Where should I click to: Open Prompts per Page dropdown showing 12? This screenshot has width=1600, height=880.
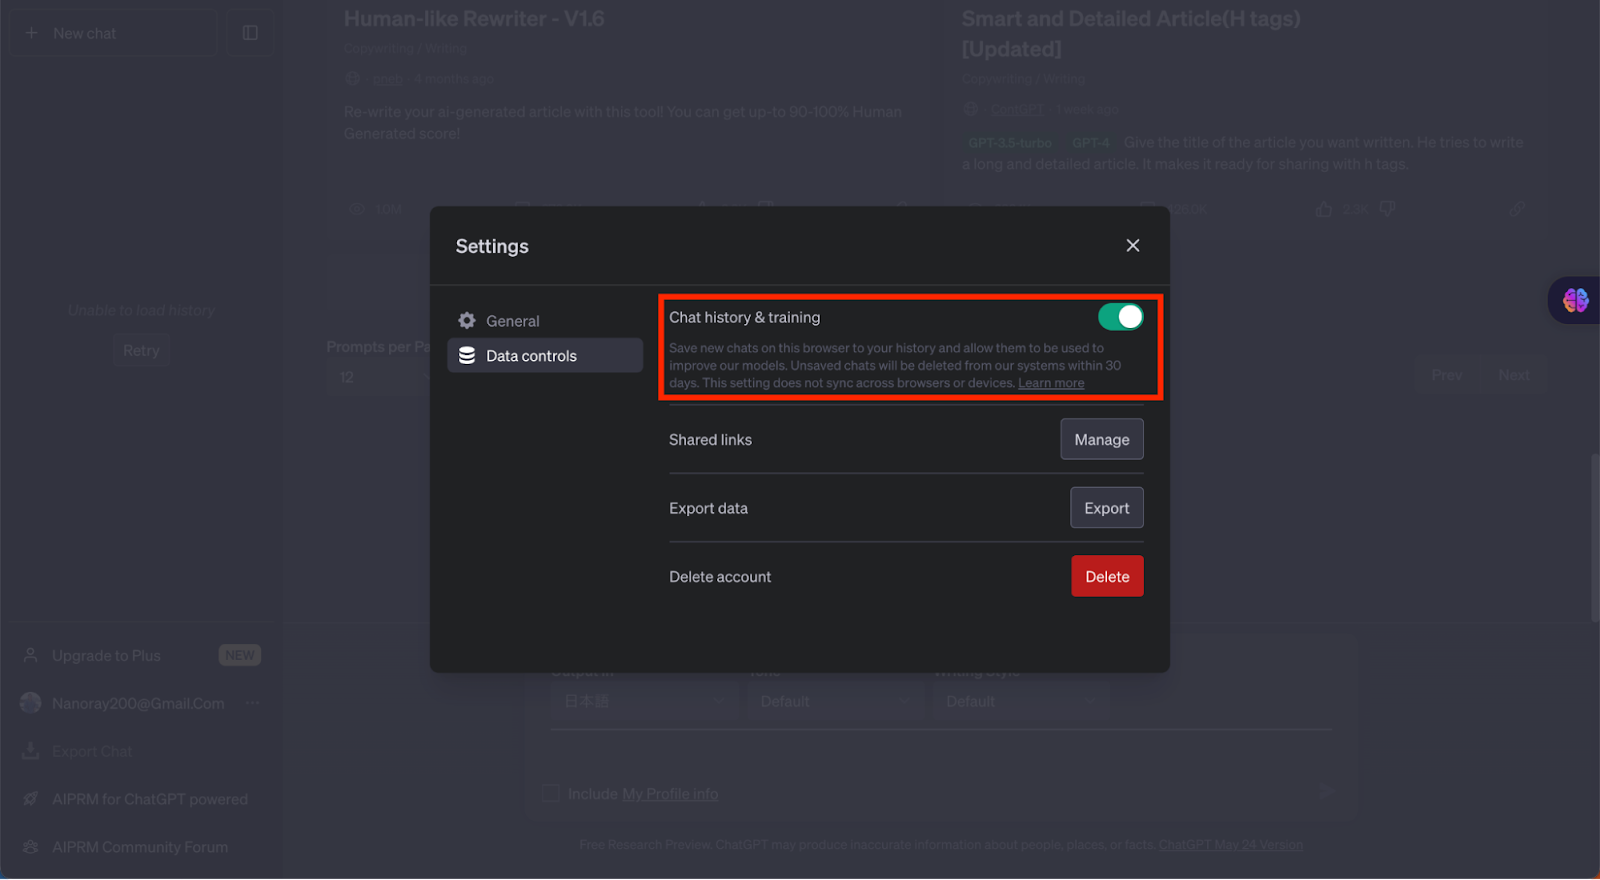[378, 377]
